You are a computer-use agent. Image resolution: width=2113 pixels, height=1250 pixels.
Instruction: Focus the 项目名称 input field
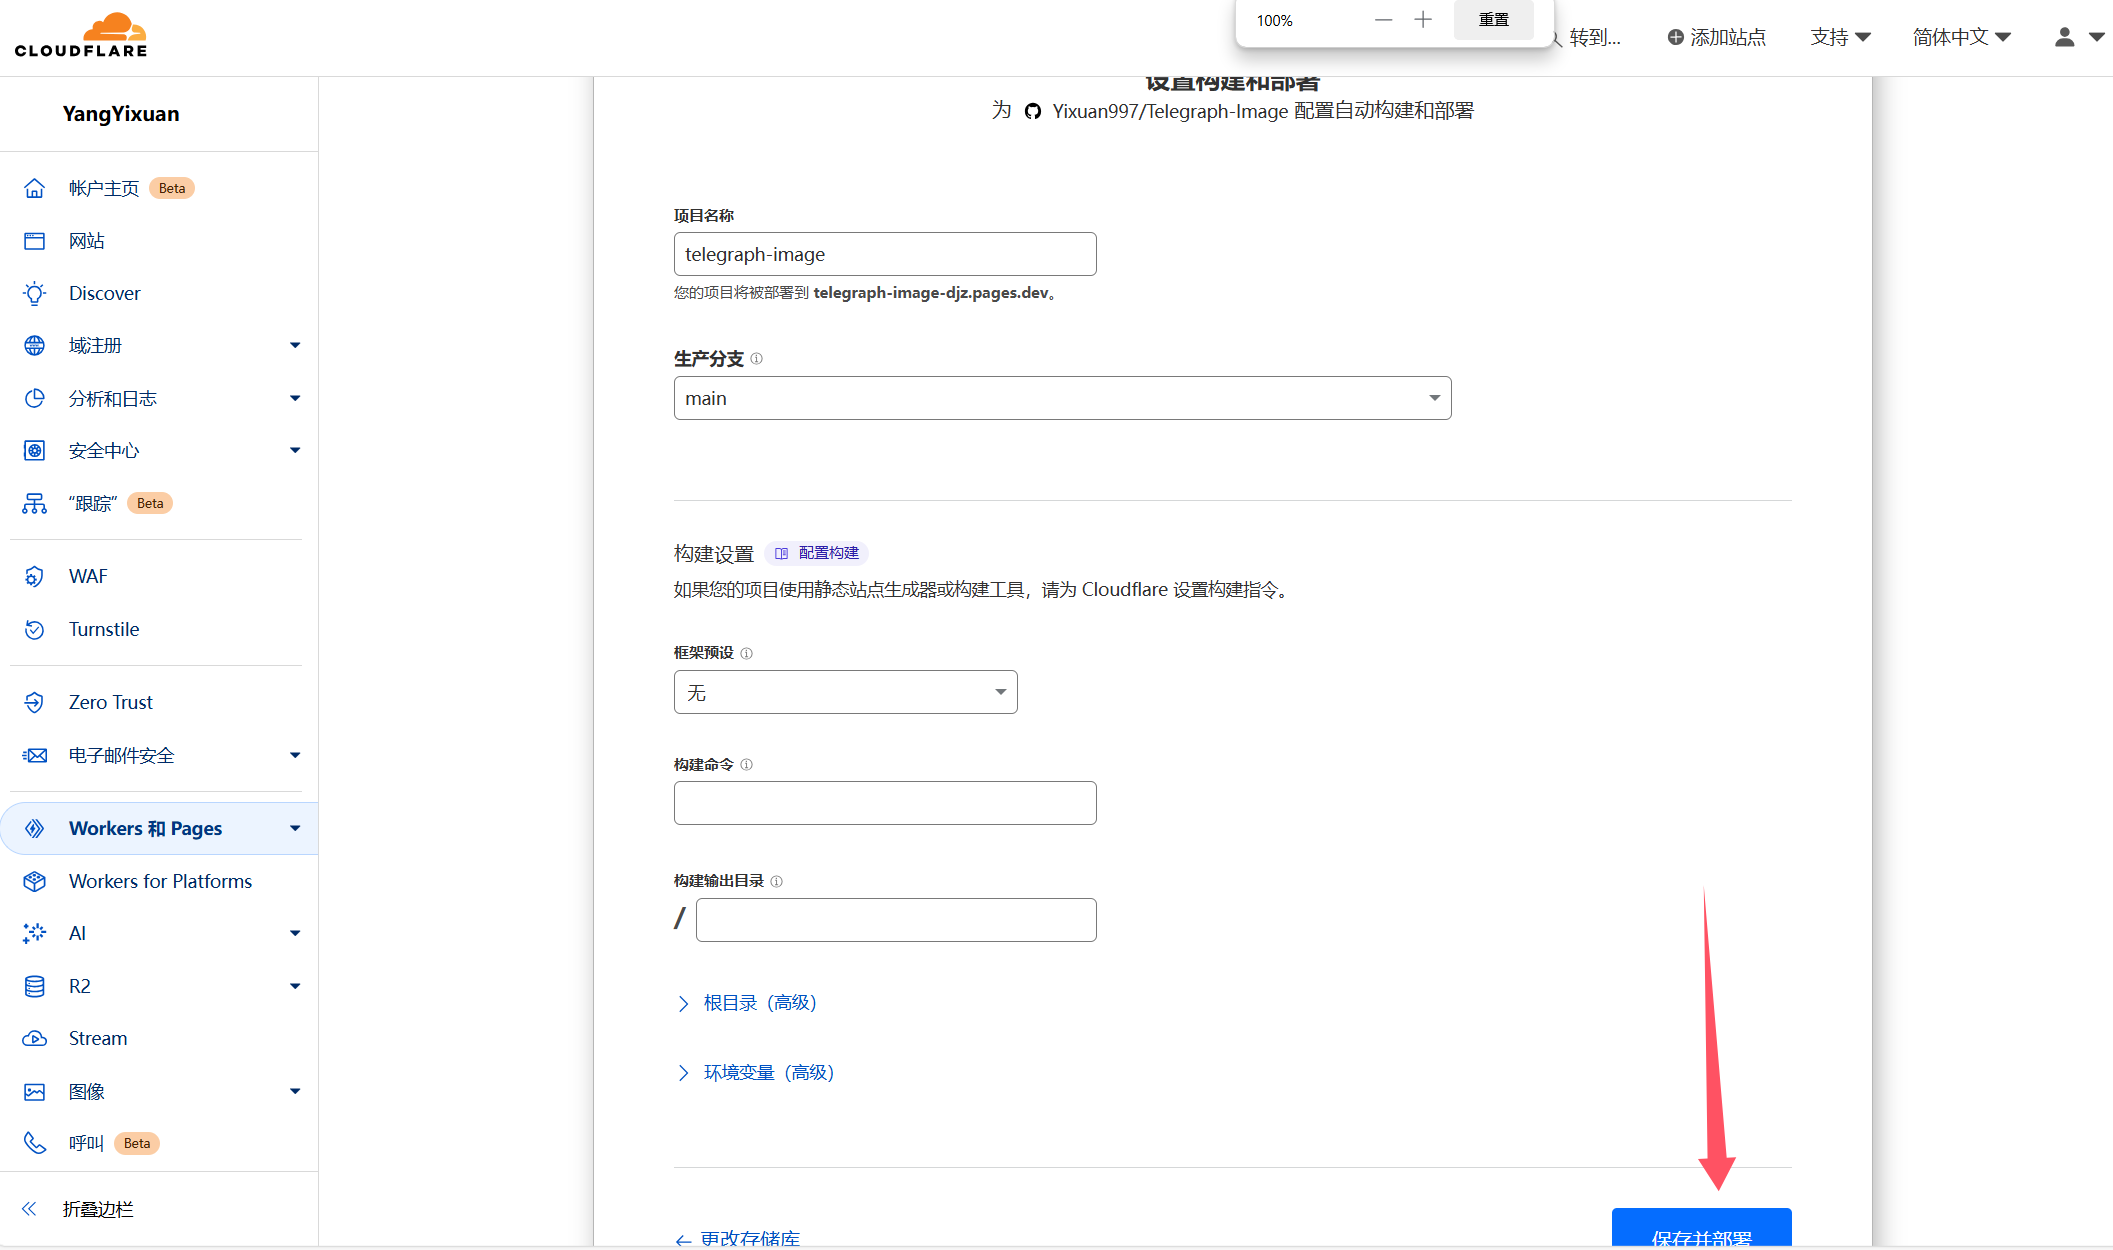885,254
